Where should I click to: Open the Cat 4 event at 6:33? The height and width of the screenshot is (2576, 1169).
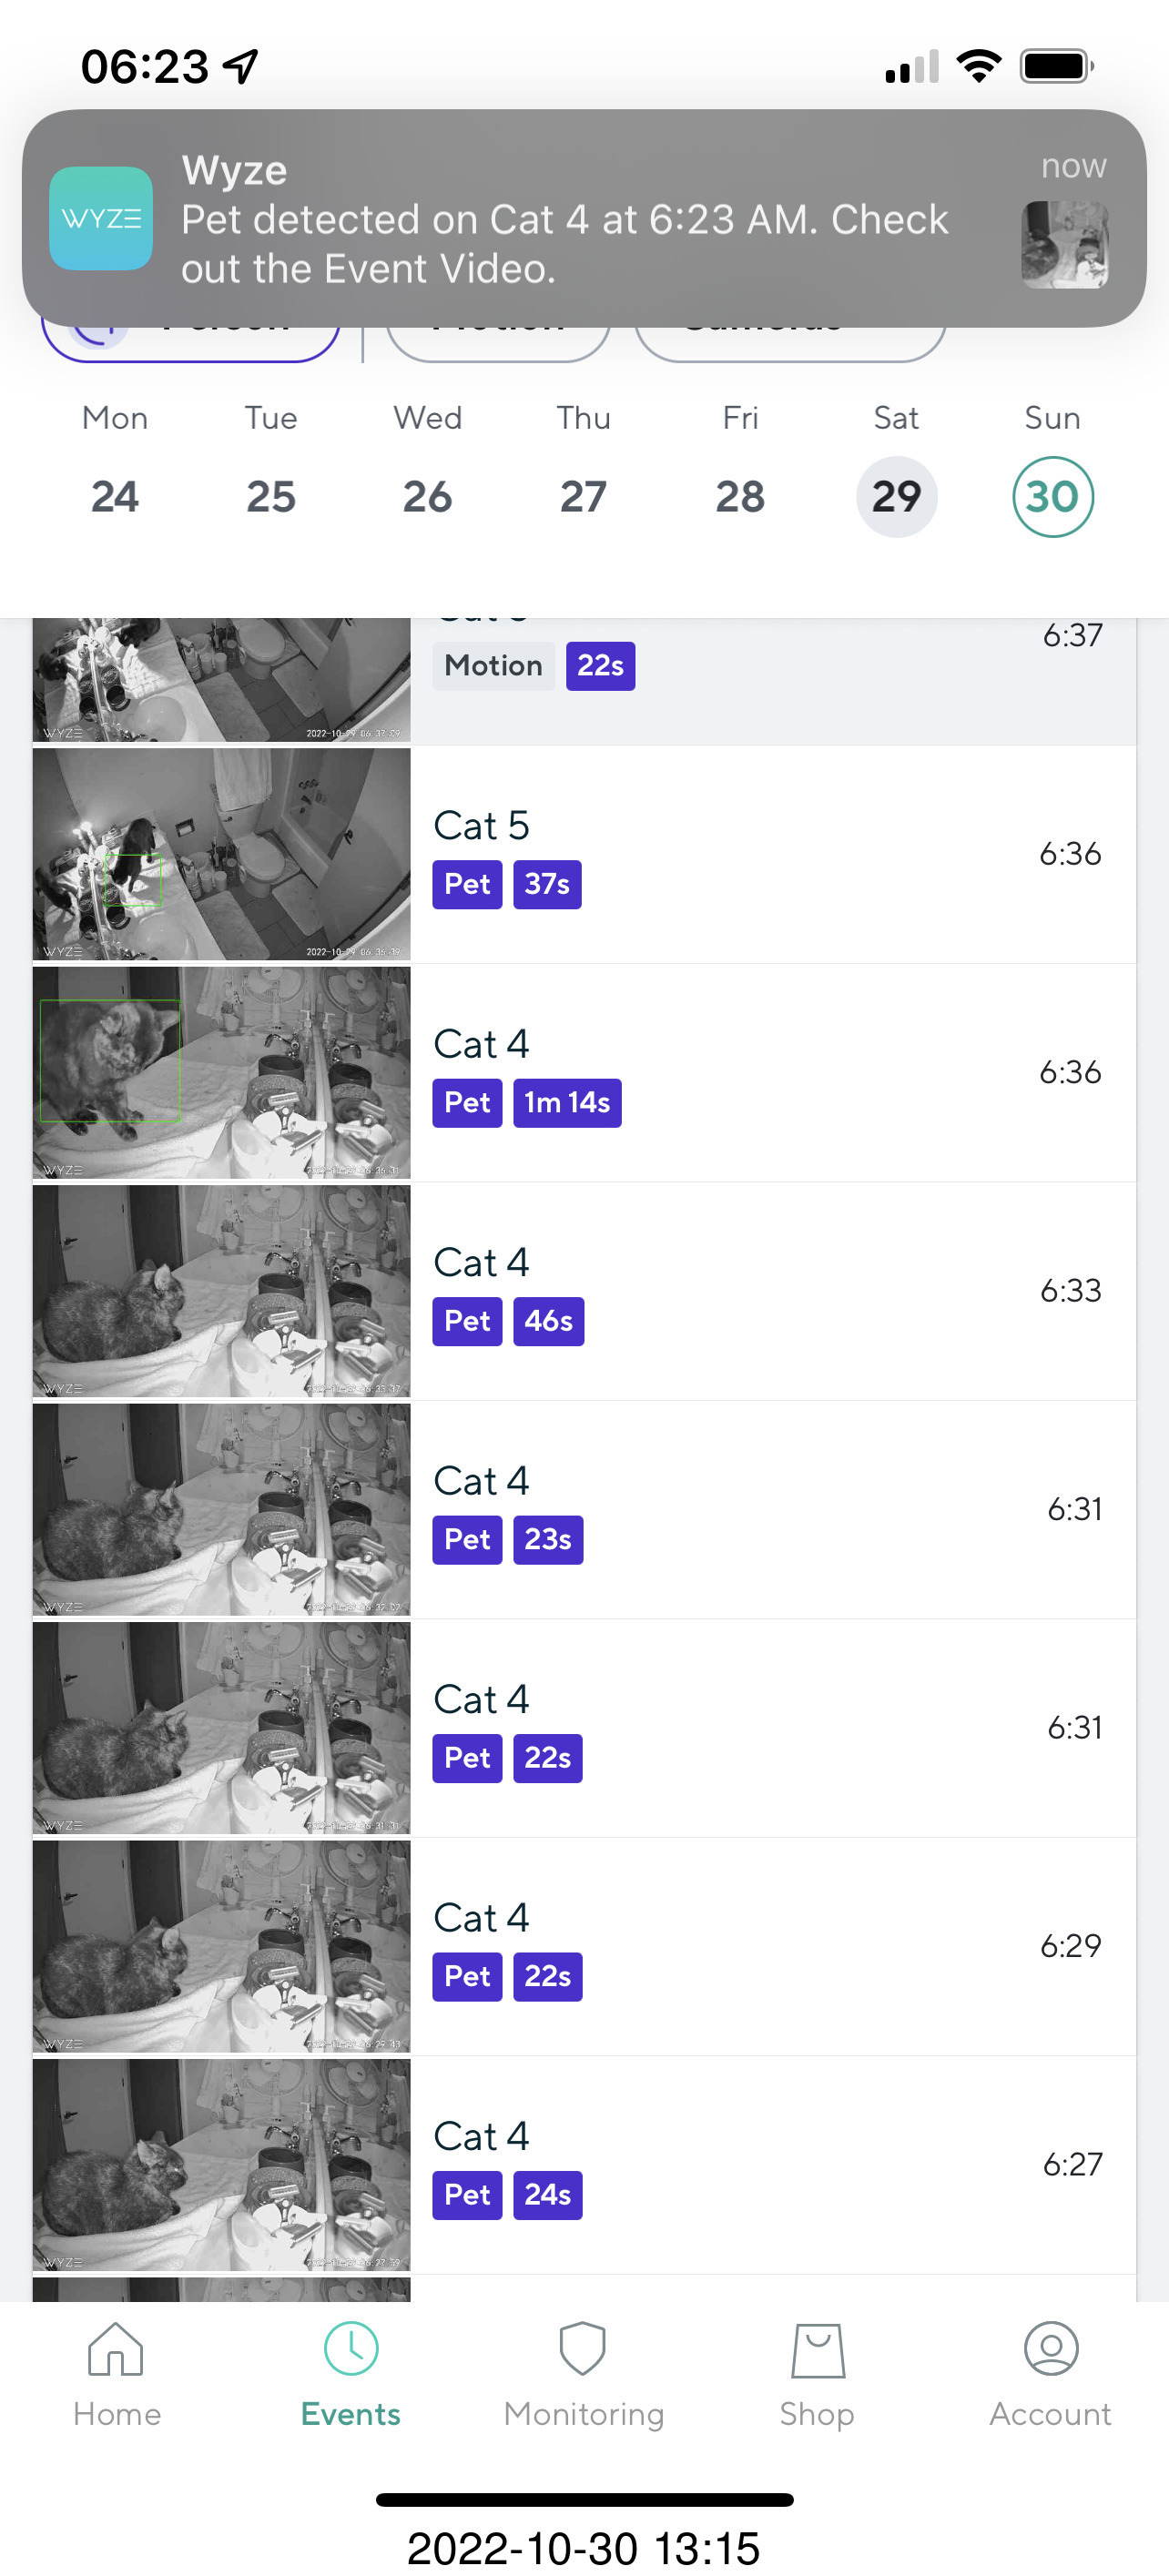[770, 1290]
